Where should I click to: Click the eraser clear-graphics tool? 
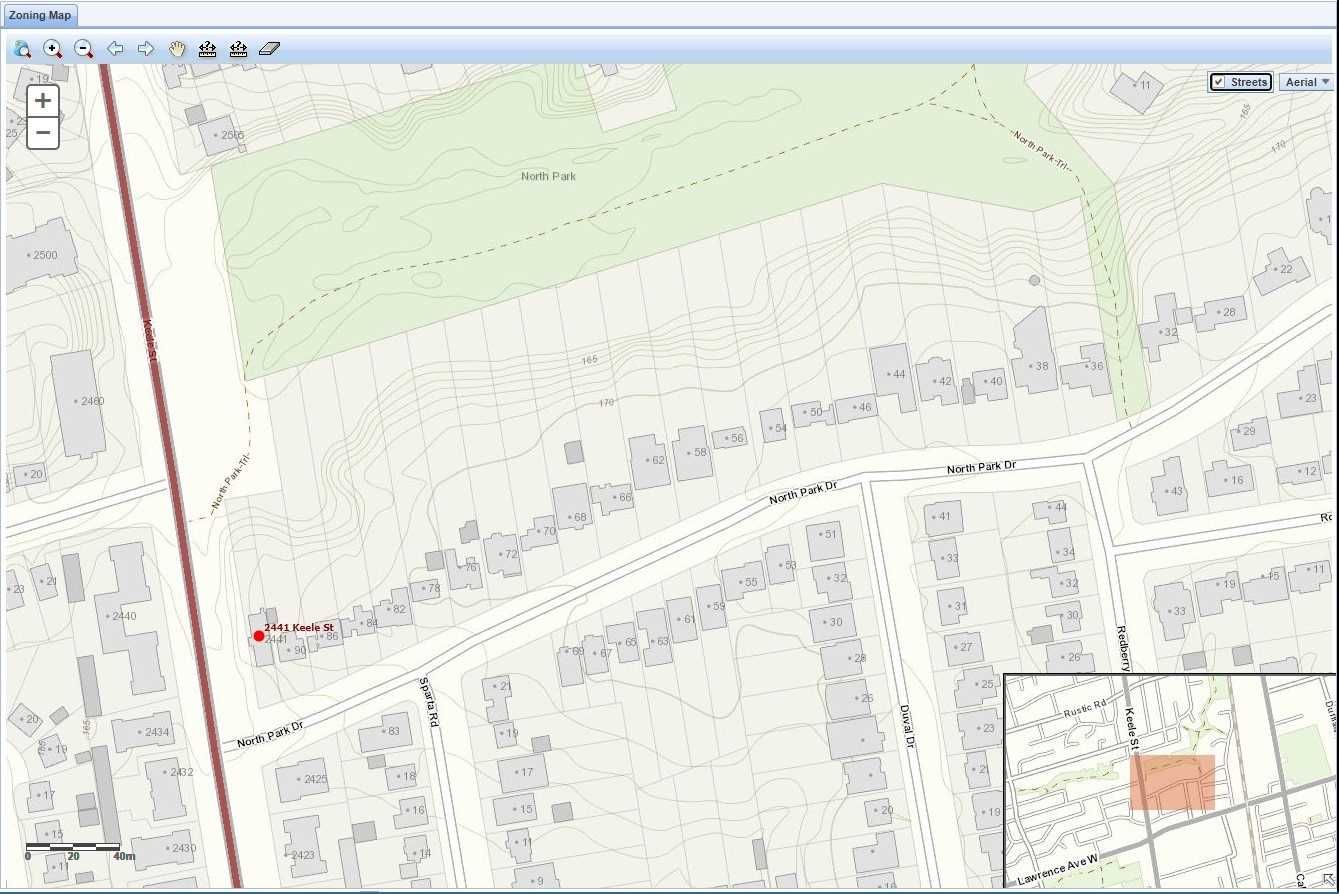click(x=269, y=49)
